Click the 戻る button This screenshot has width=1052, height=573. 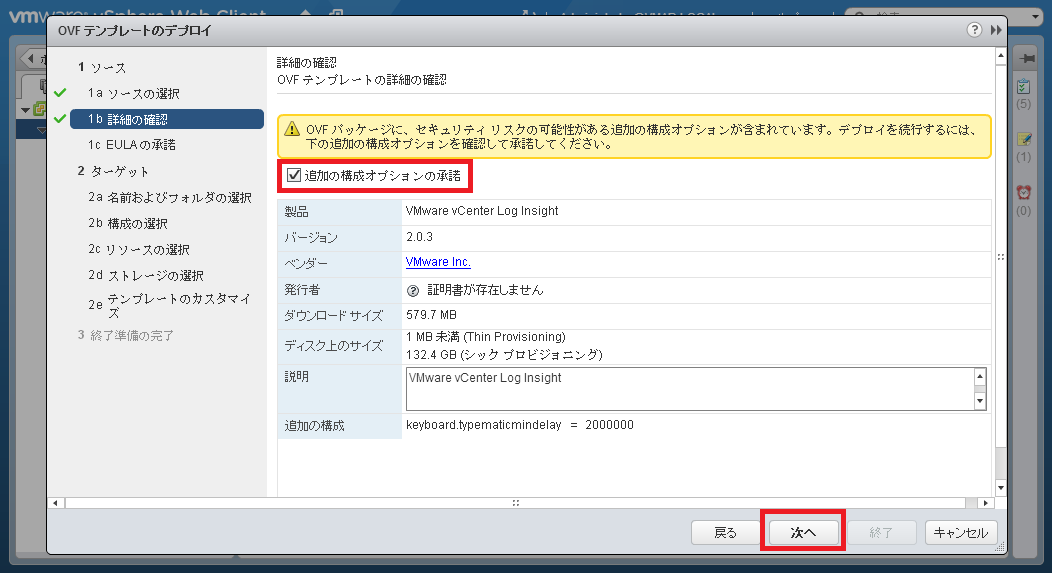click(x=725, y=533)
